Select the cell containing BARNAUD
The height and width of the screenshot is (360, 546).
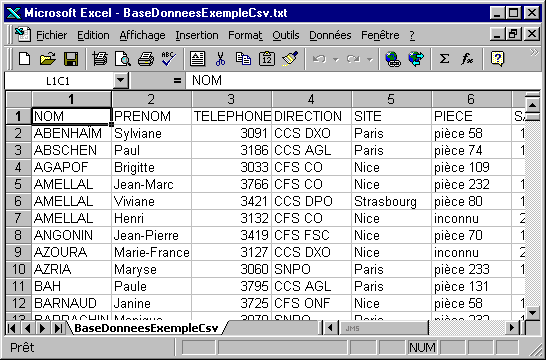[71, 303]
